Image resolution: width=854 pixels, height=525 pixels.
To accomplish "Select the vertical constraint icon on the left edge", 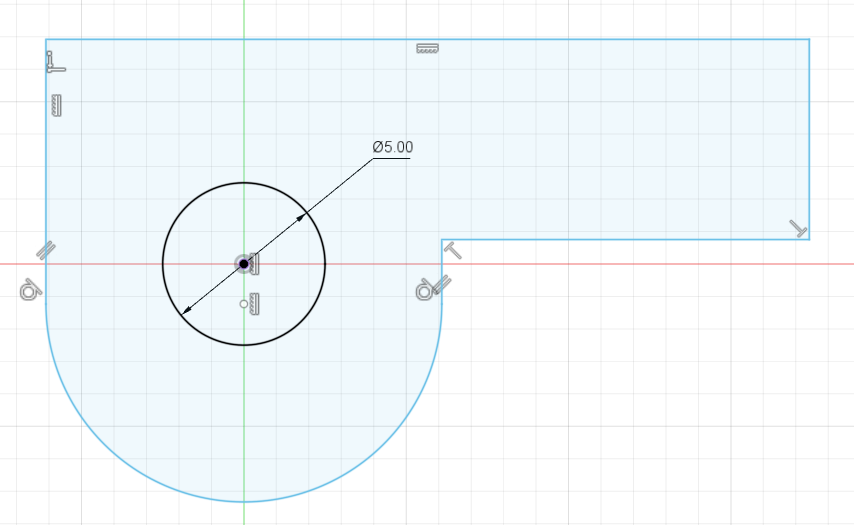I will point(56,105).
